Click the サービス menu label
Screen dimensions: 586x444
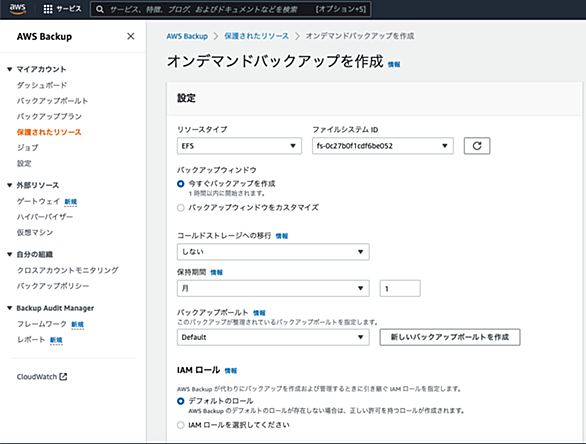(69, 9)
